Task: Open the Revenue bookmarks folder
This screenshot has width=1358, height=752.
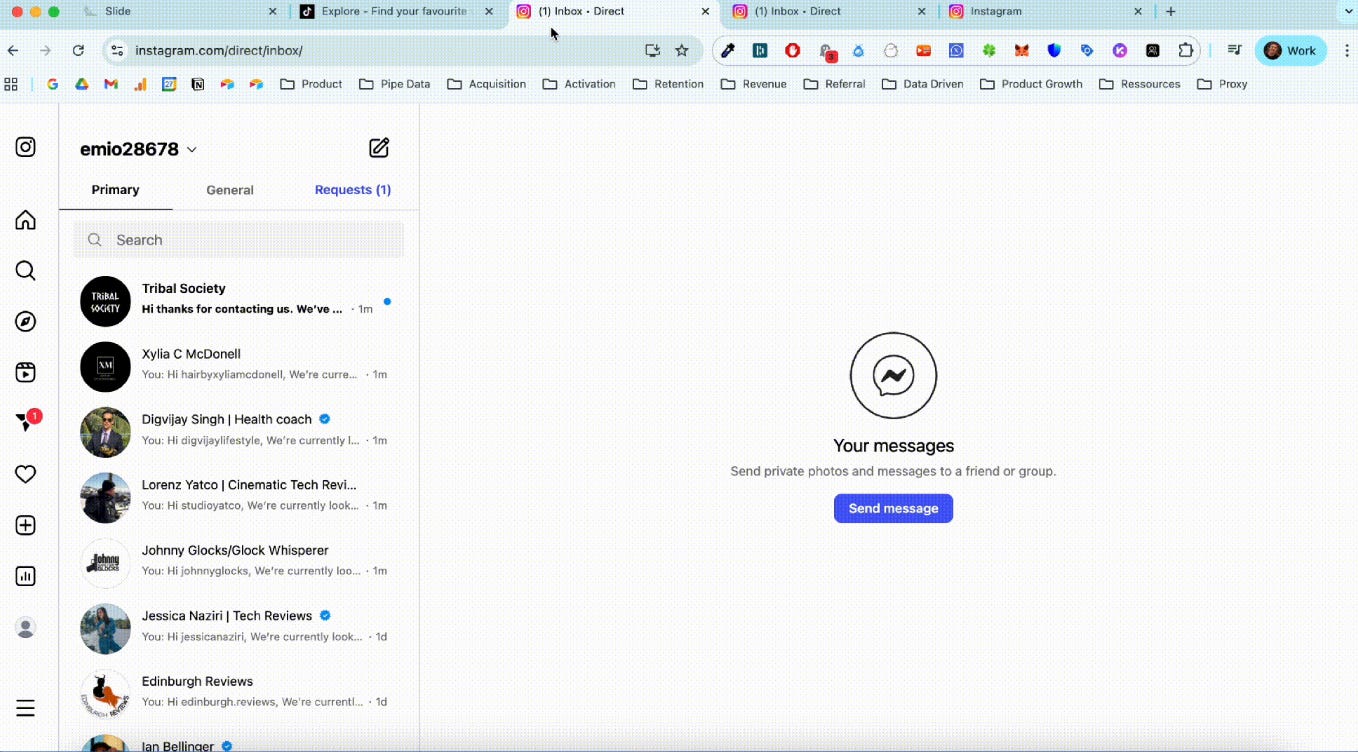Action: [754, 84]
